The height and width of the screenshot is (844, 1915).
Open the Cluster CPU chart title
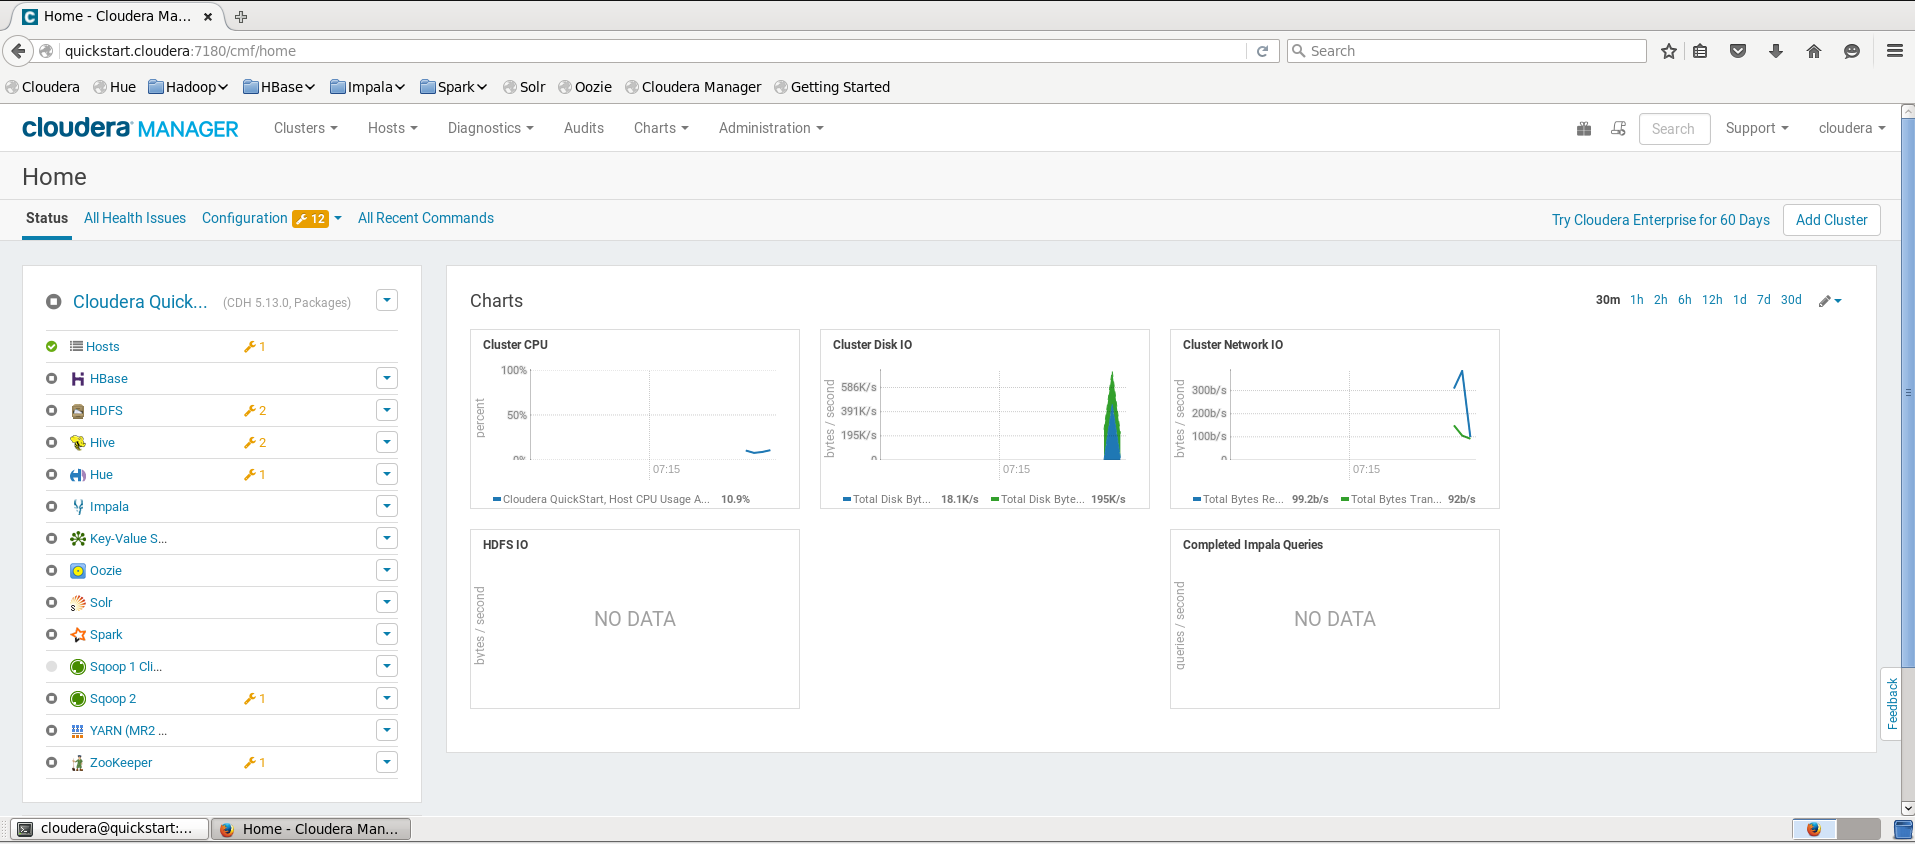[515, 345]
